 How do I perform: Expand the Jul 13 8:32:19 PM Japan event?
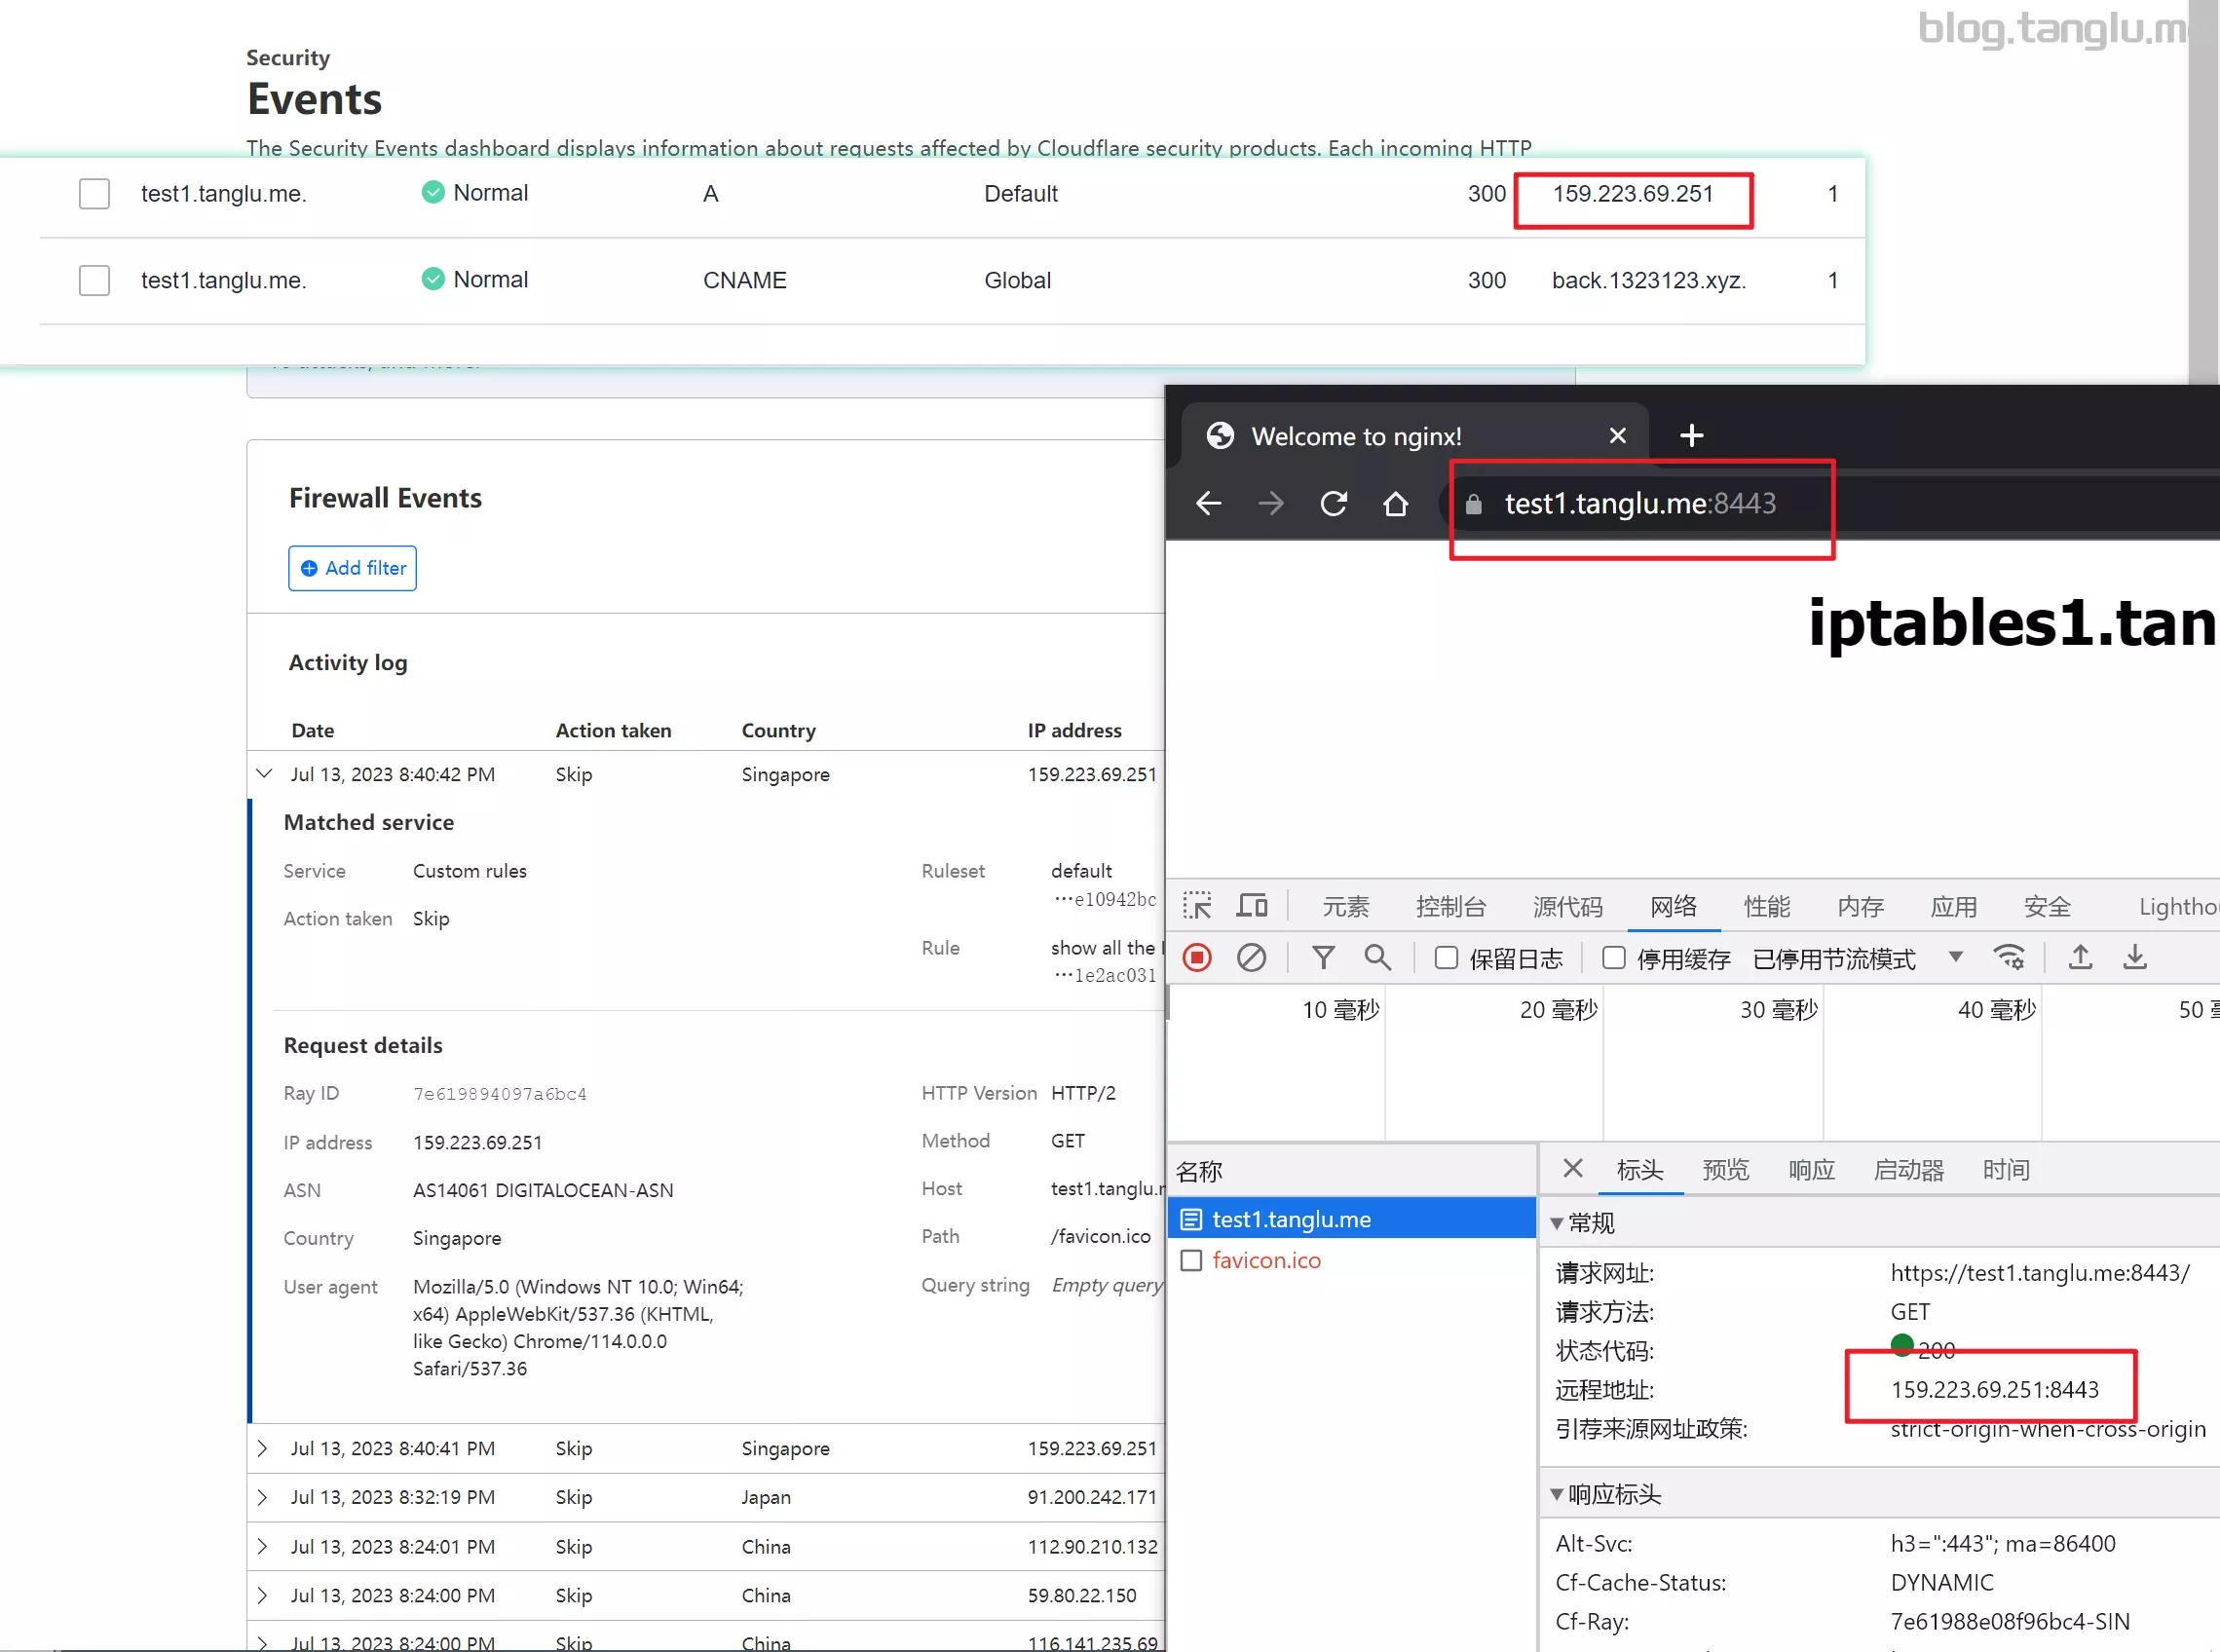(x=262, y=1497)
